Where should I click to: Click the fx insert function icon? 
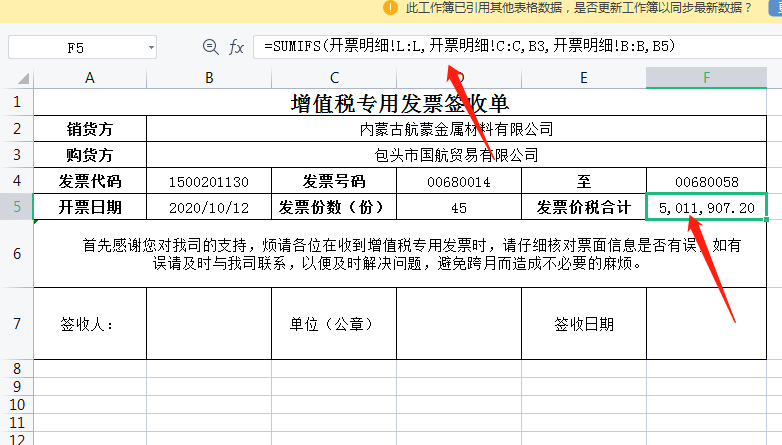tap(236, 47)
